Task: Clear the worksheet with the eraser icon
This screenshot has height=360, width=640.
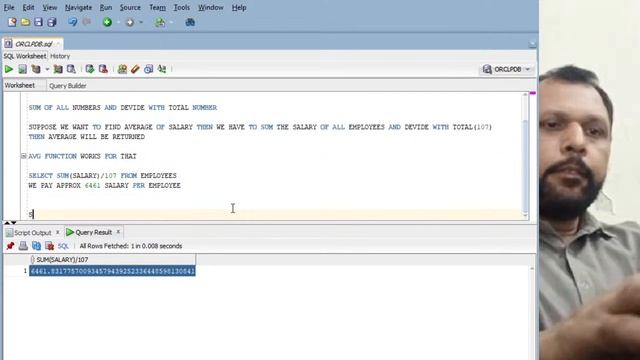Action: pyautogui.click(x=135, y=69)
